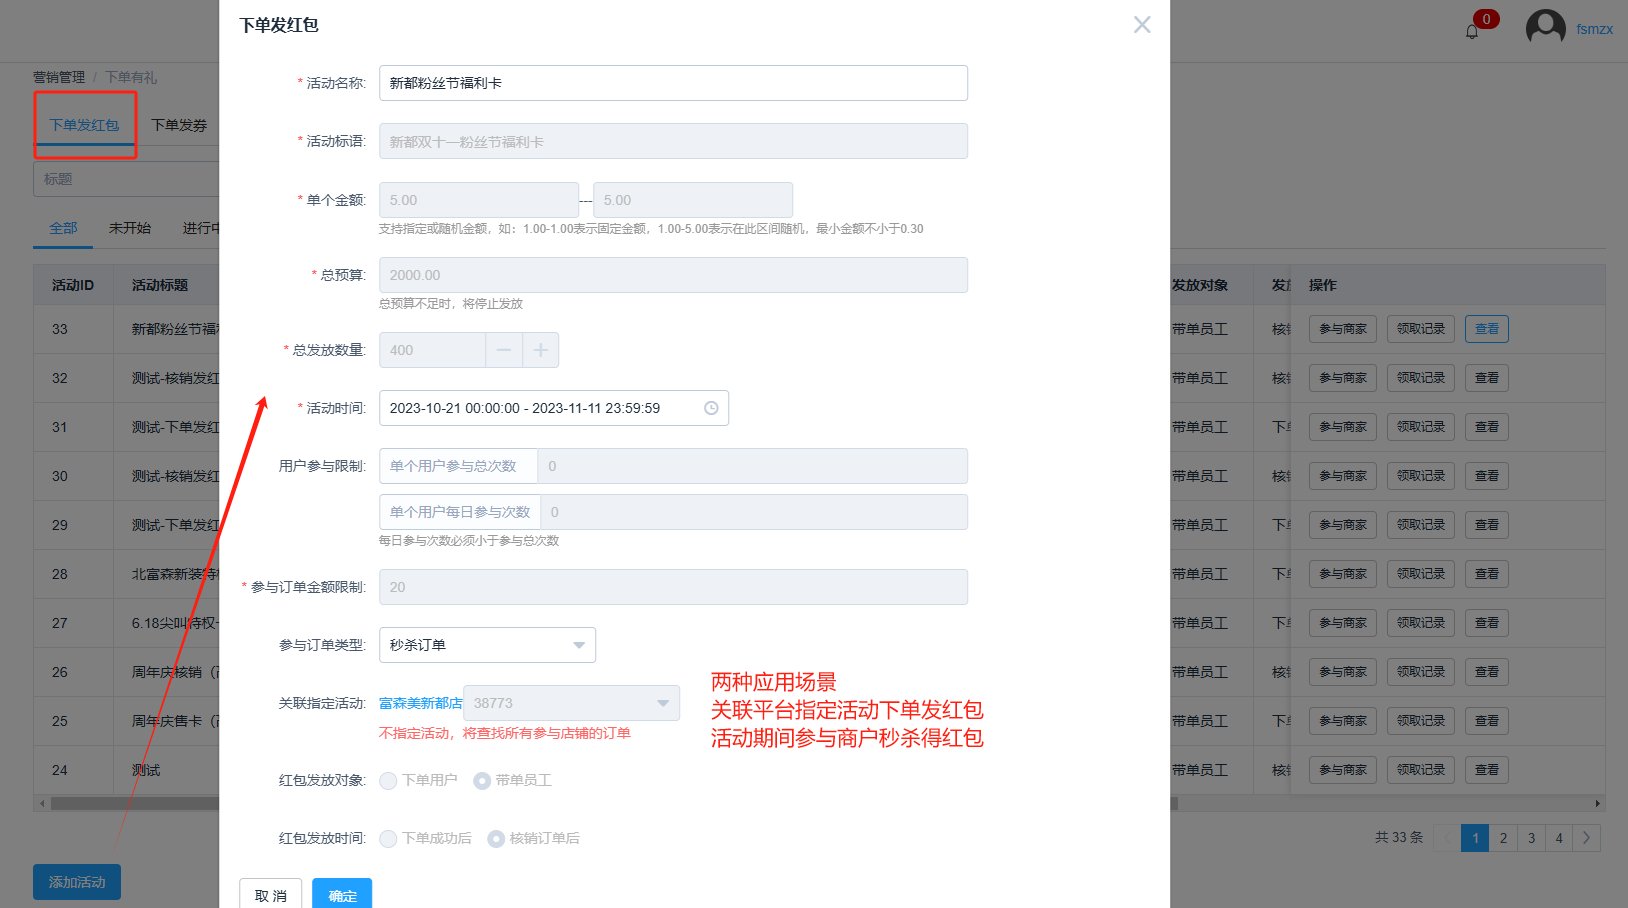1628x908 pixels.
Task: Go to the next page using the pagination arrow
Action: [x=1586, y=838]
